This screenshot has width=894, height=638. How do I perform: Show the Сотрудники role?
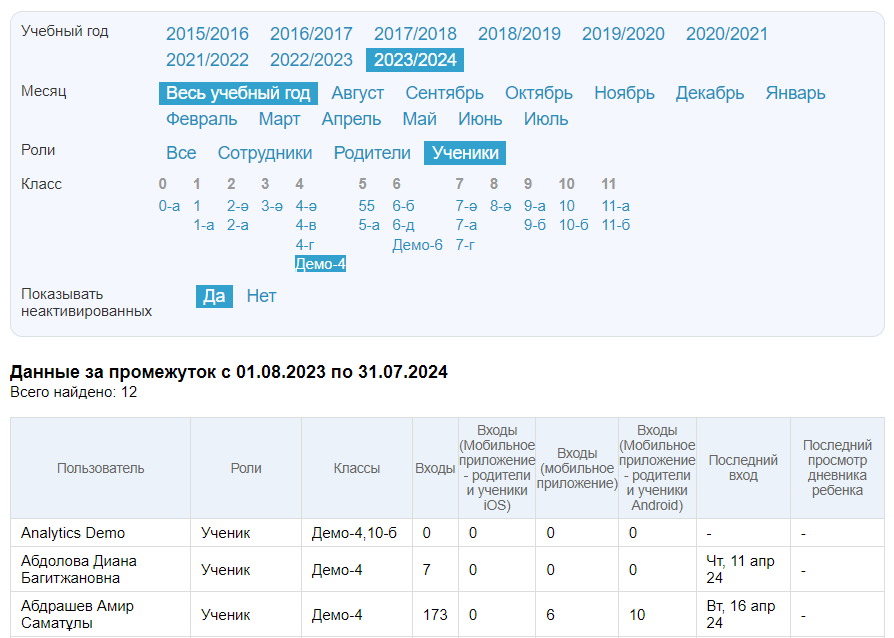click(x=265, y=153)
